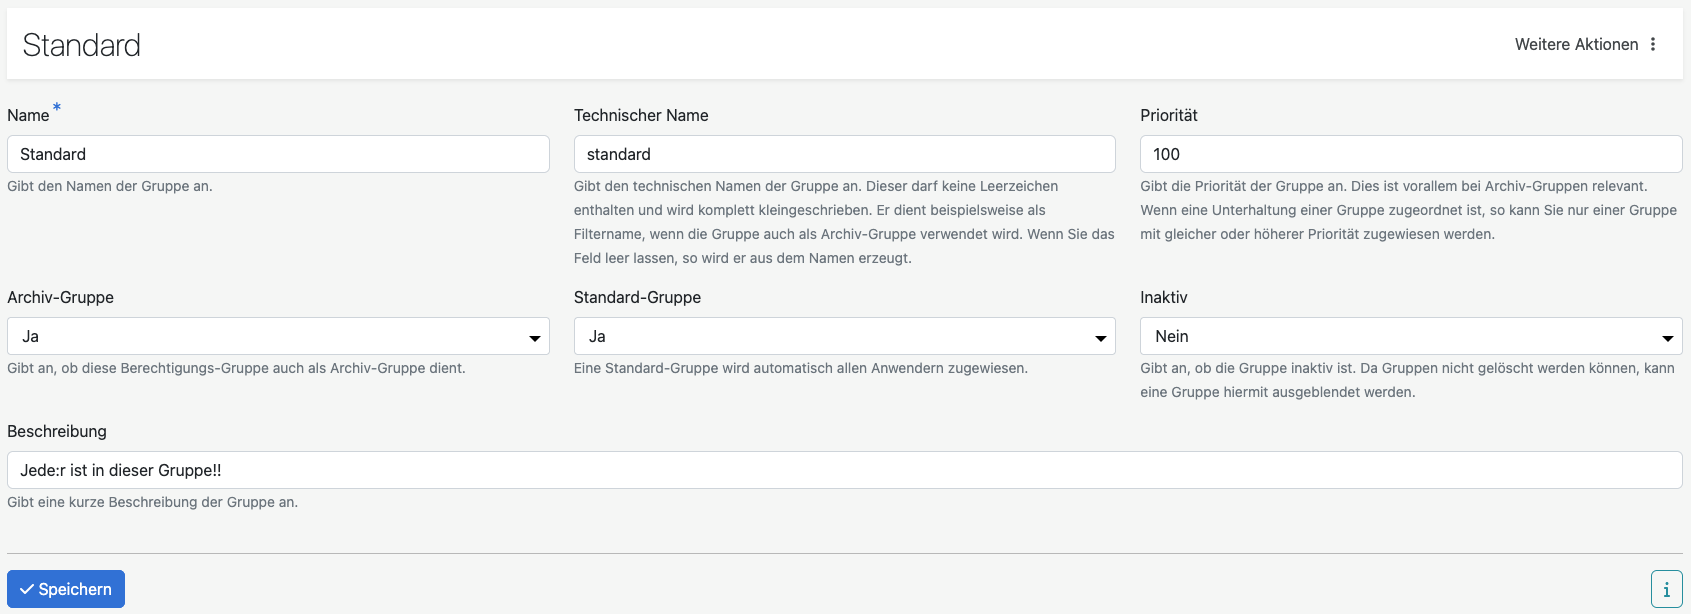Click the three-dot icon beside Weitere Aktionen
Image resolution: width=1691 pixels, height=614 pixels.
(x=1653, y=44)
